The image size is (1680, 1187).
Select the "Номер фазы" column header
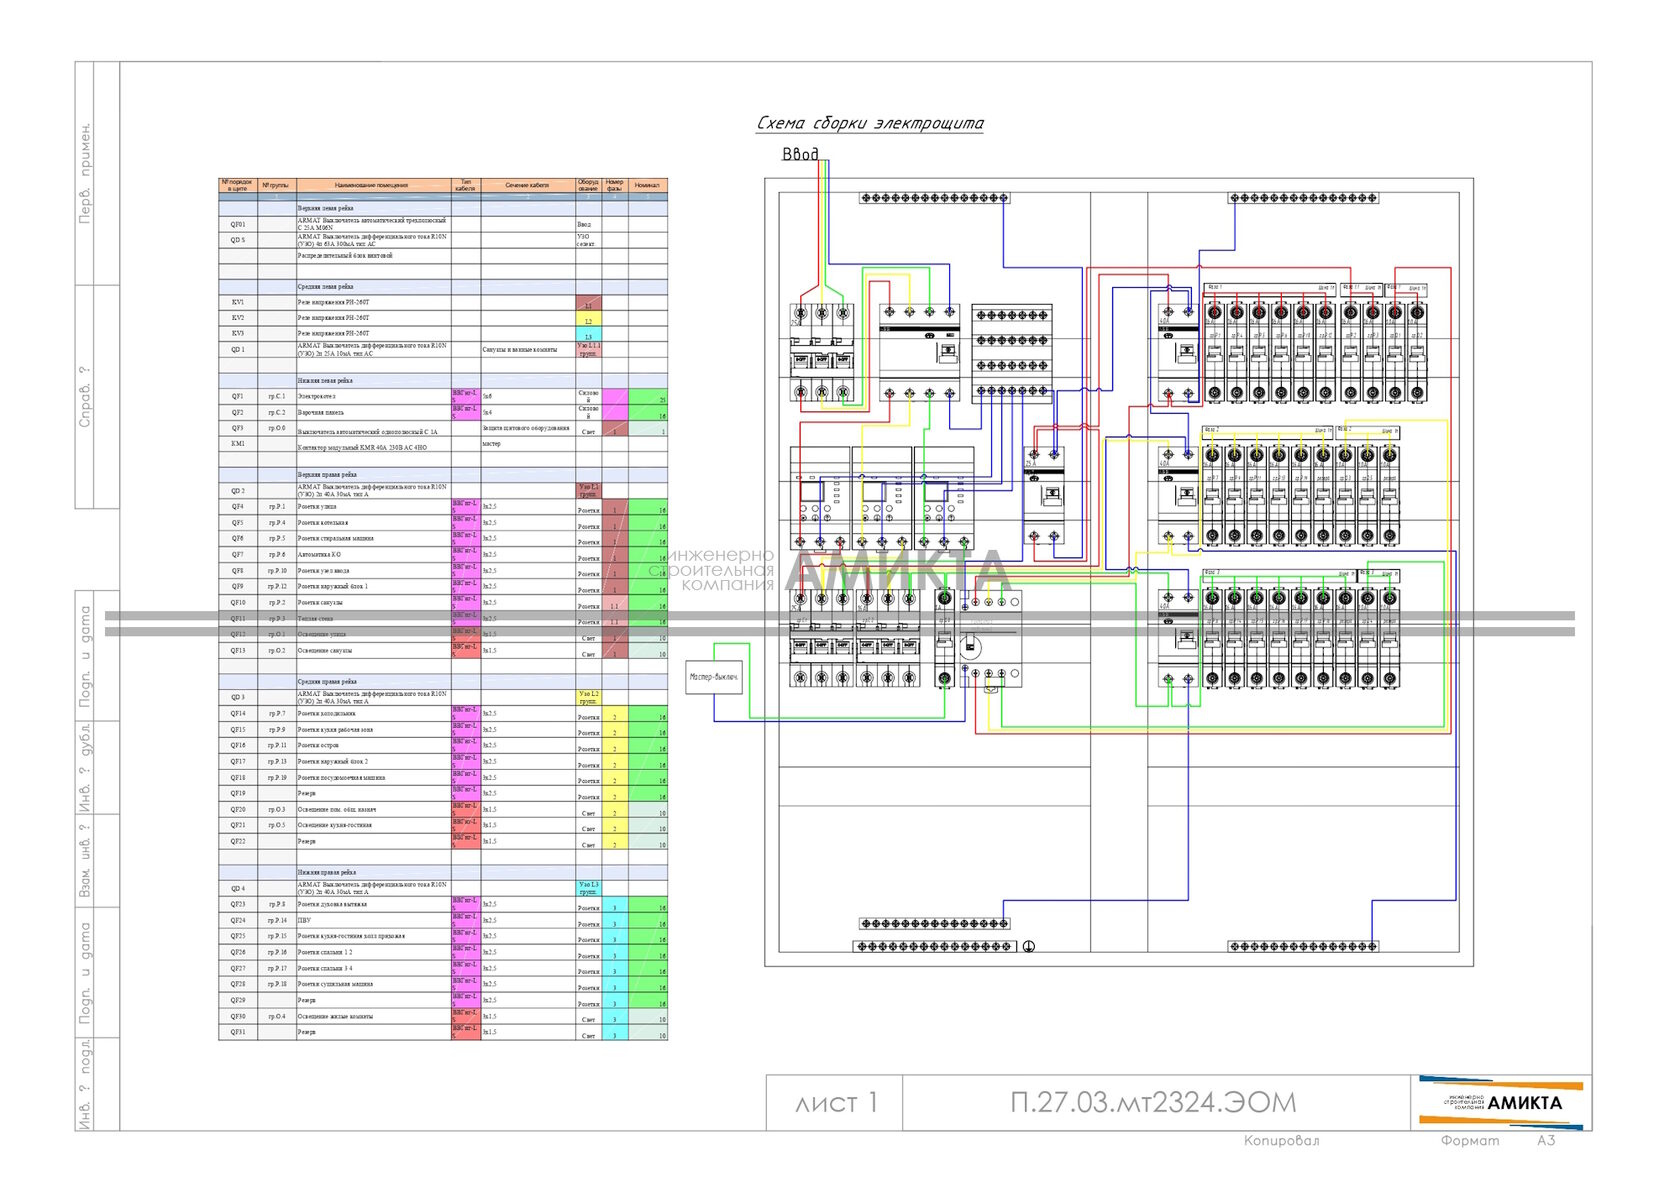(x=614, y=185)
